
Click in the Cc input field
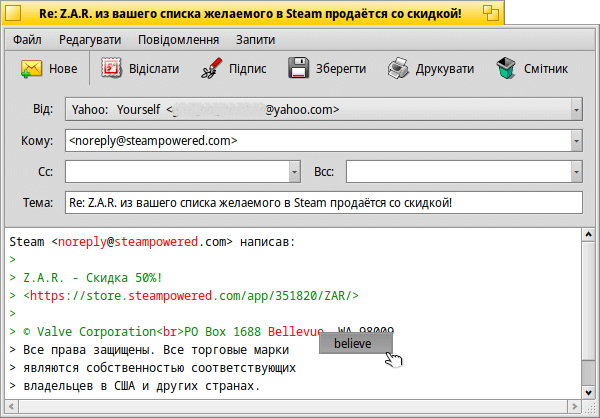(x=177, y=172)
